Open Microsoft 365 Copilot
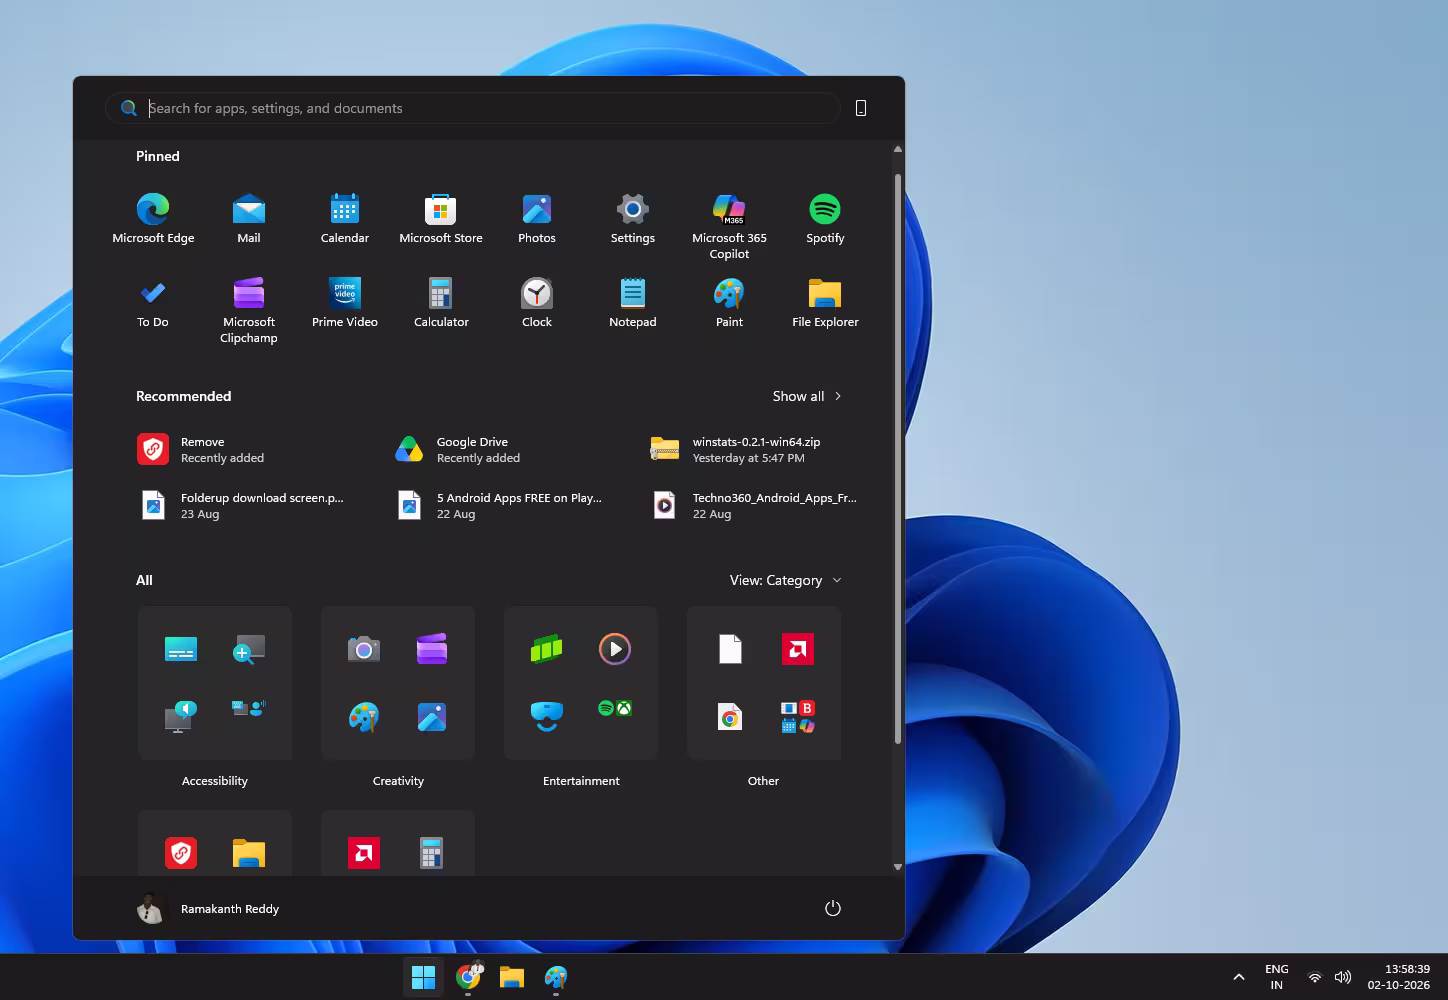The width and height of the screenshot is (1448, 1000). [x=729, y=227]
